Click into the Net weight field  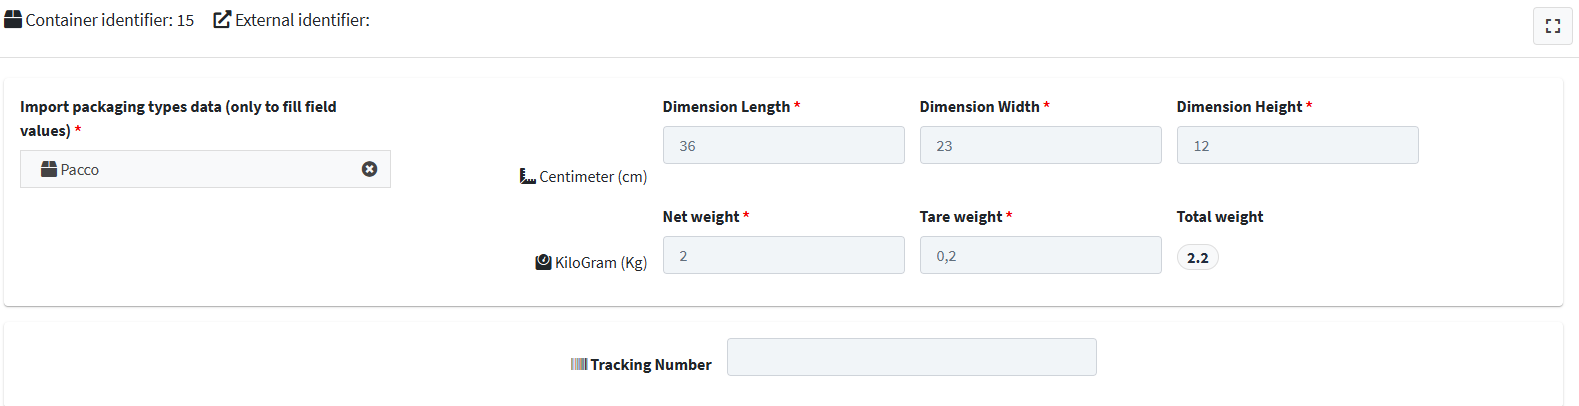click(x=784, y=255)
